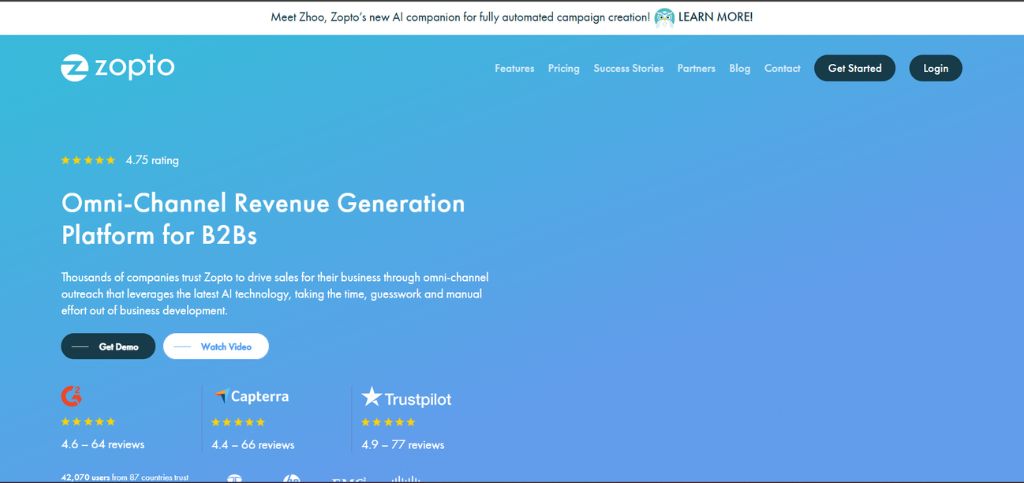Click the 'Meet Zhoo' banner announcement text

coord(460,18)
